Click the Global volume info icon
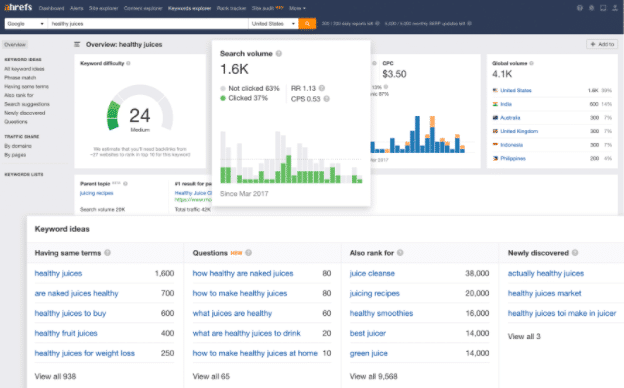 pyautogui.click(x=531, y=63)
